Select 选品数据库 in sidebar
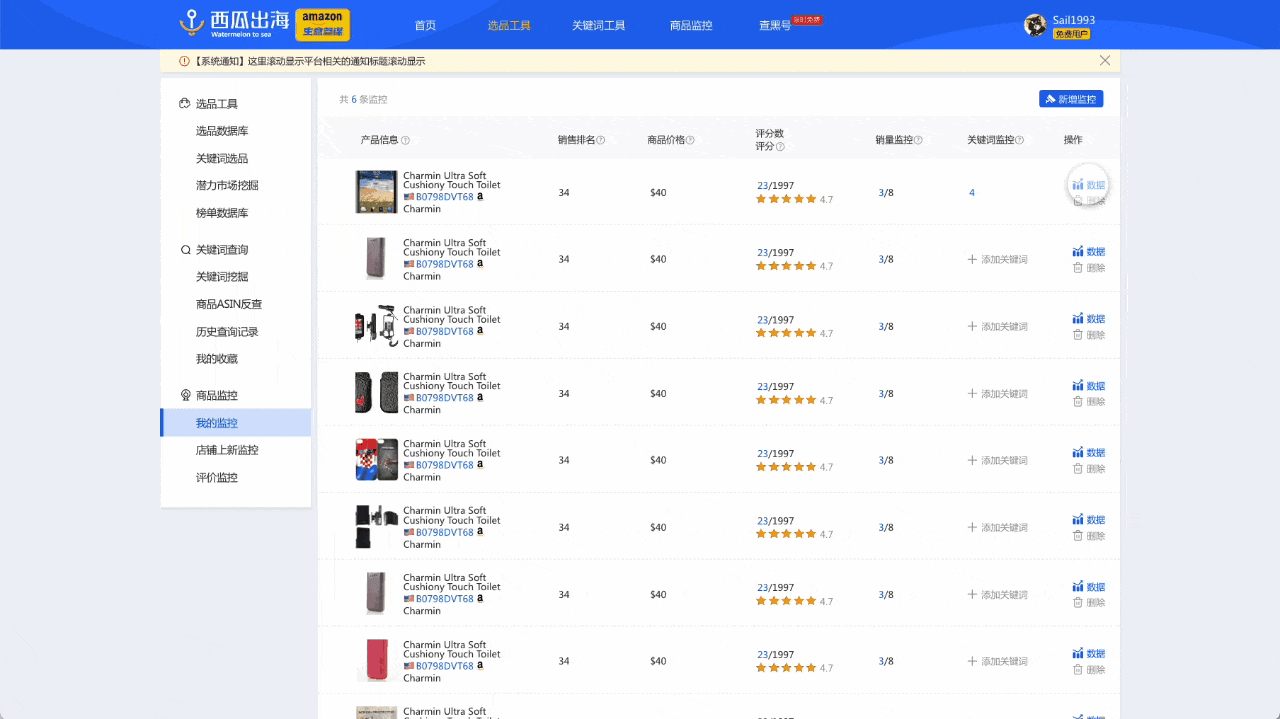 222,131
